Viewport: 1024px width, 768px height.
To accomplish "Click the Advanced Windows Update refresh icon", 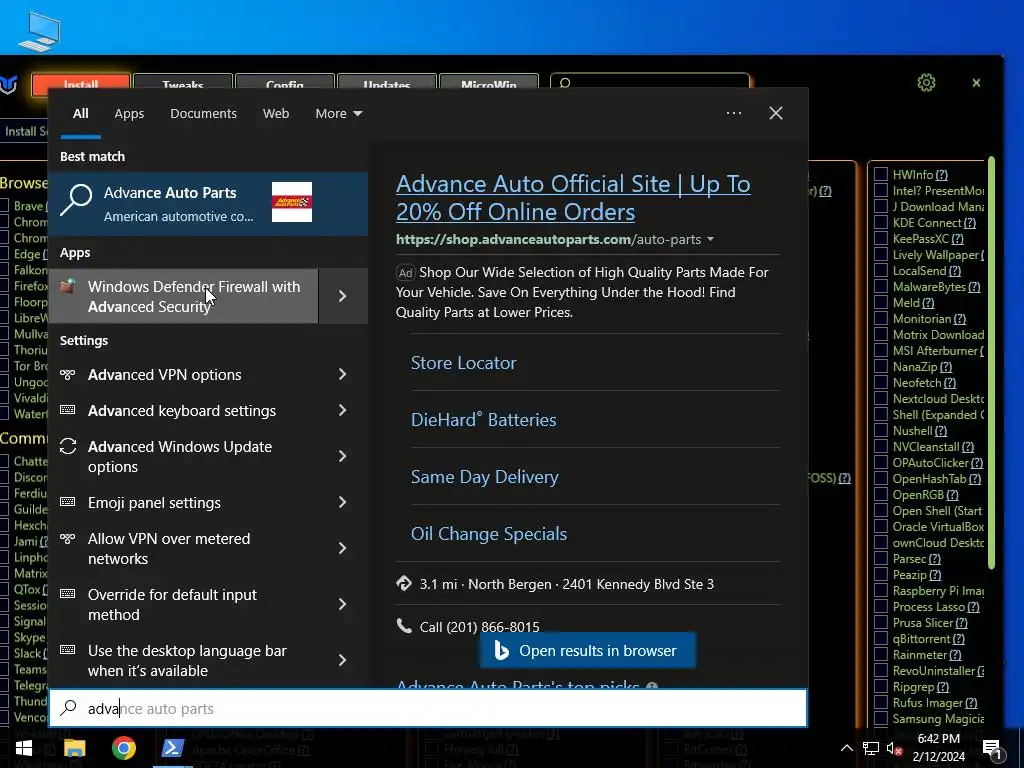I will pyautogui.click(x=68, y=446).
